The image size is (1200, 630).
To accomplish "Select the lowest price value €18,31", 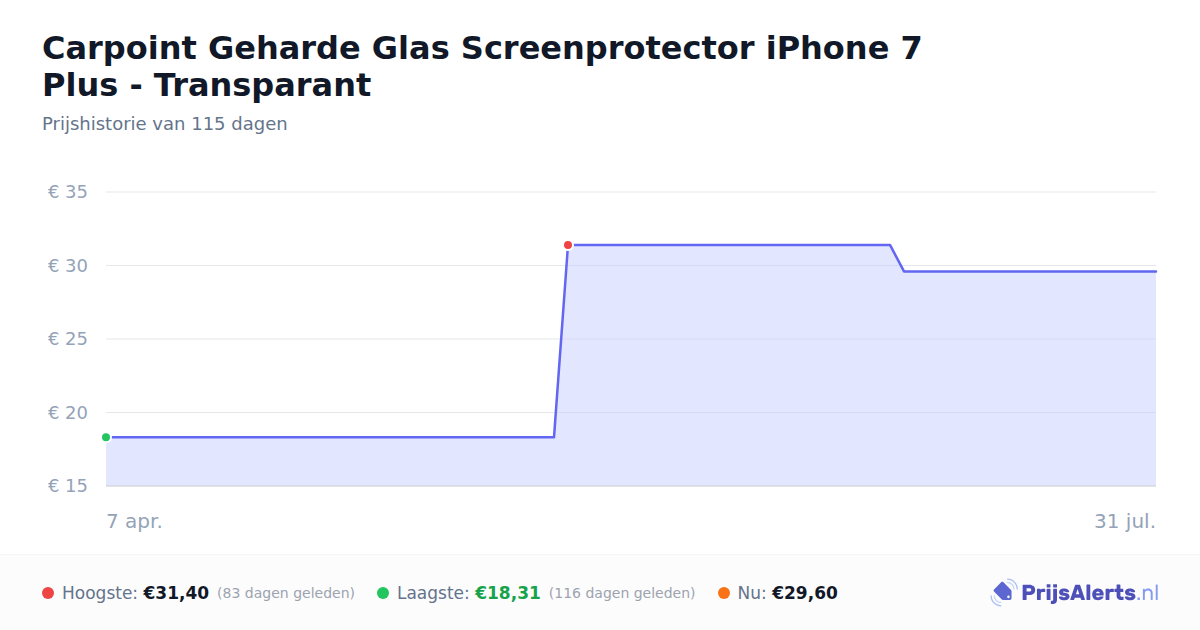I will pos(507,593).
